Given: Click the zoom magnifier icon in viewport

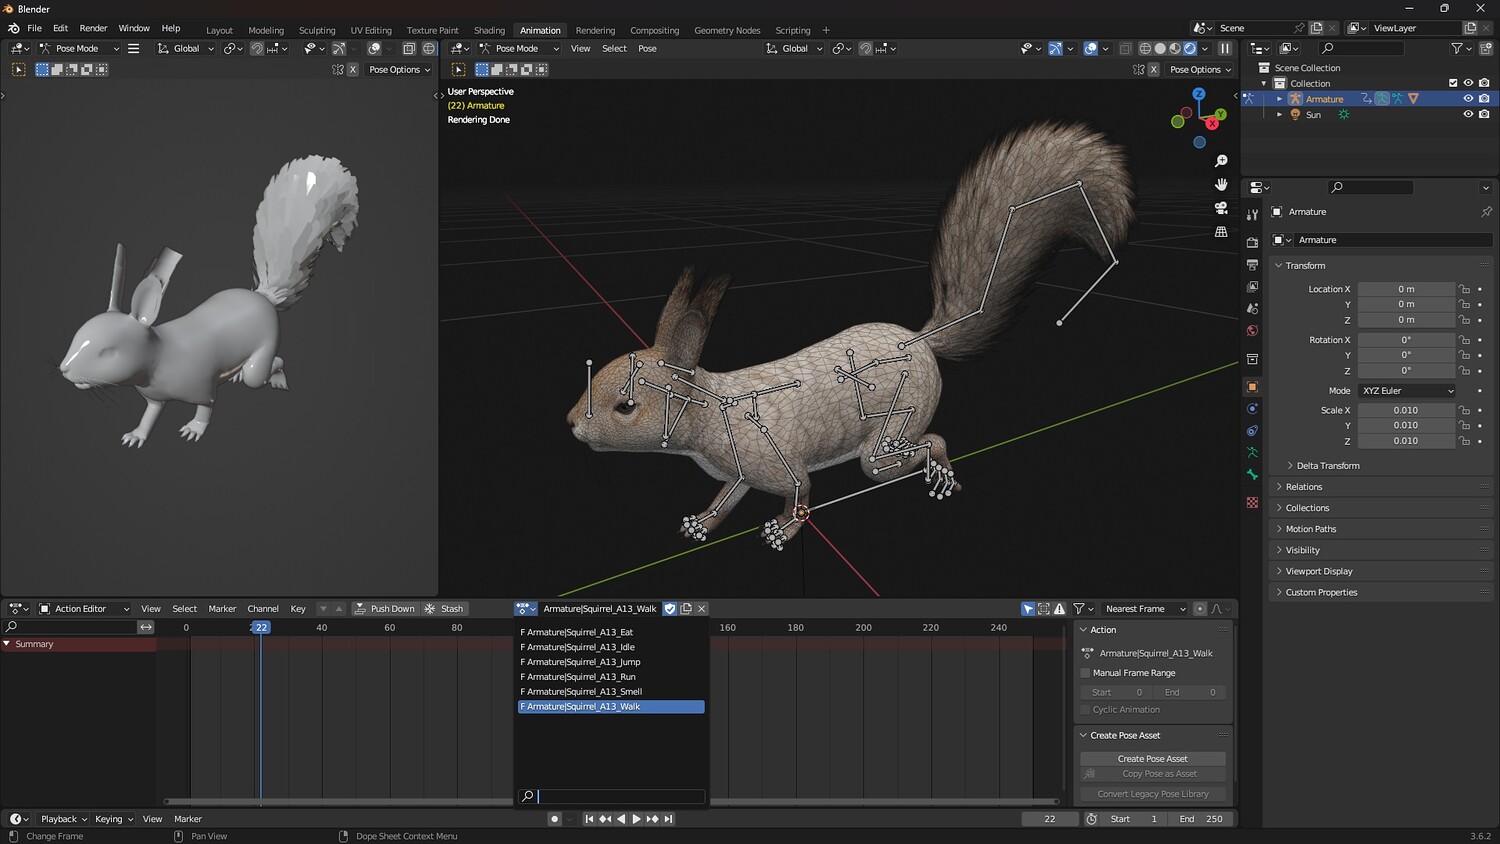Looking at the screenshot, I should pyautogui.click(x=1221, y=161).
